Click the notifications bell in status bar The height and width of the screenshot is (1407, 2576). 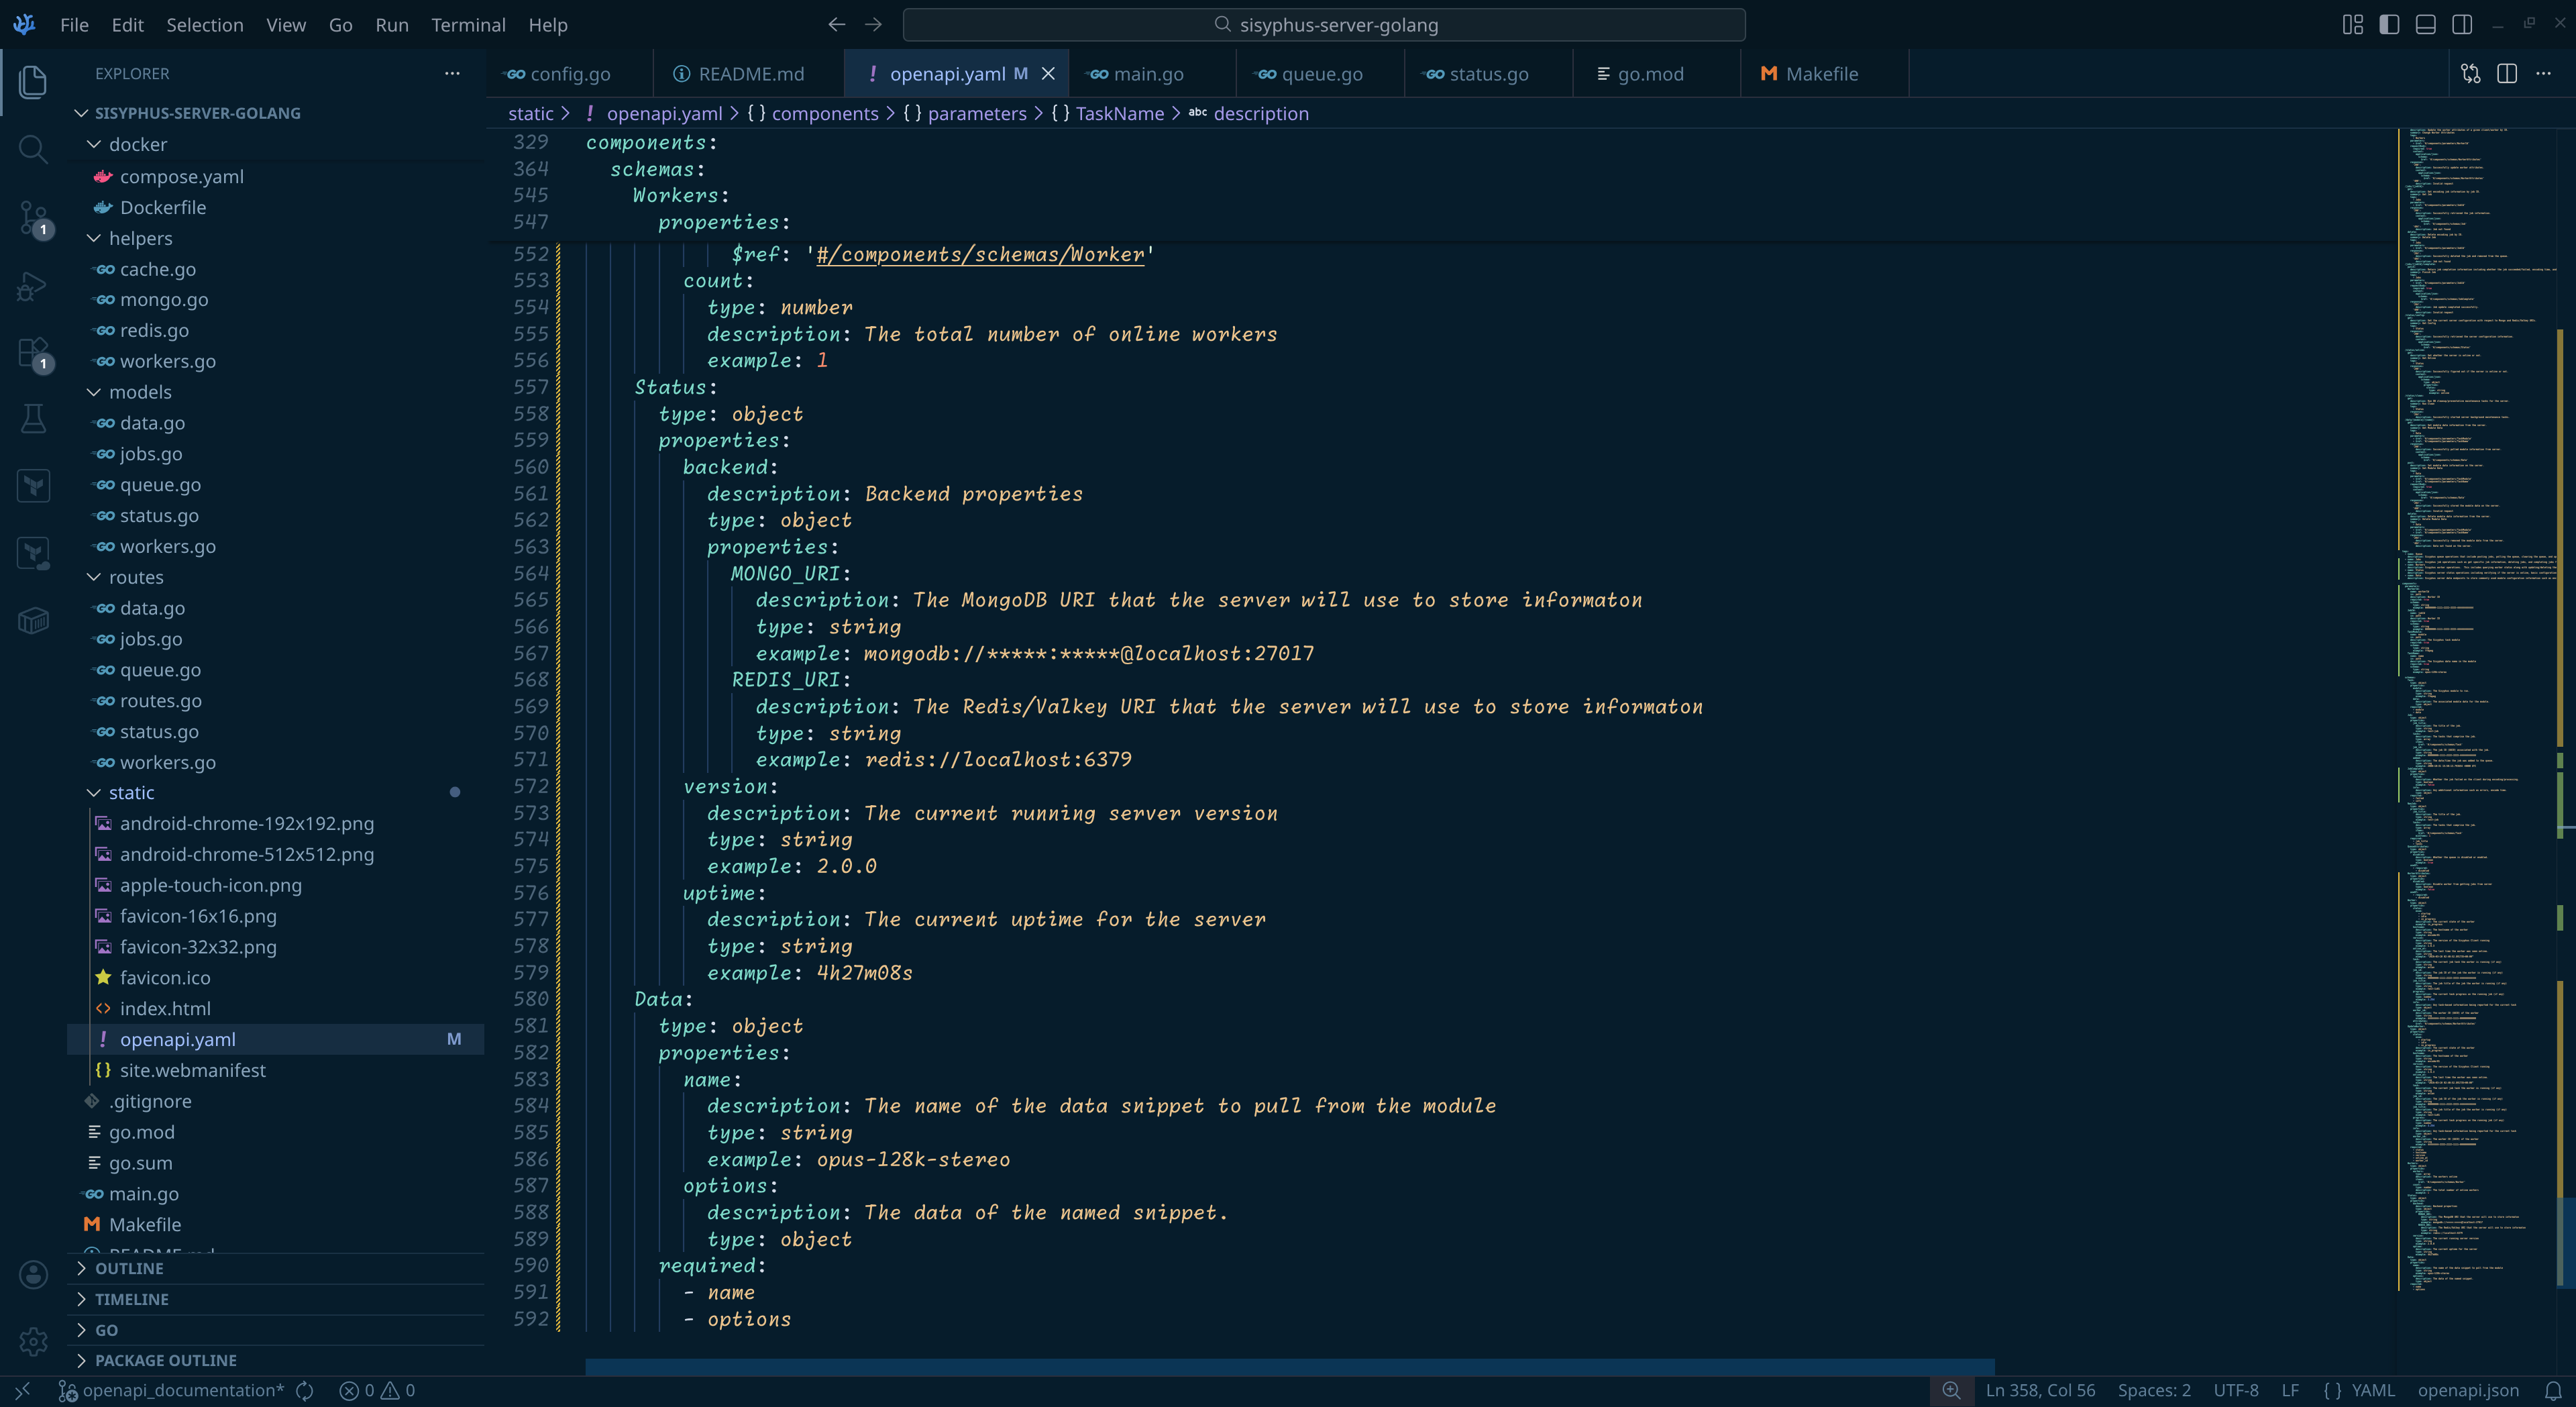pyautogui.click(x=2553, y=1390)
